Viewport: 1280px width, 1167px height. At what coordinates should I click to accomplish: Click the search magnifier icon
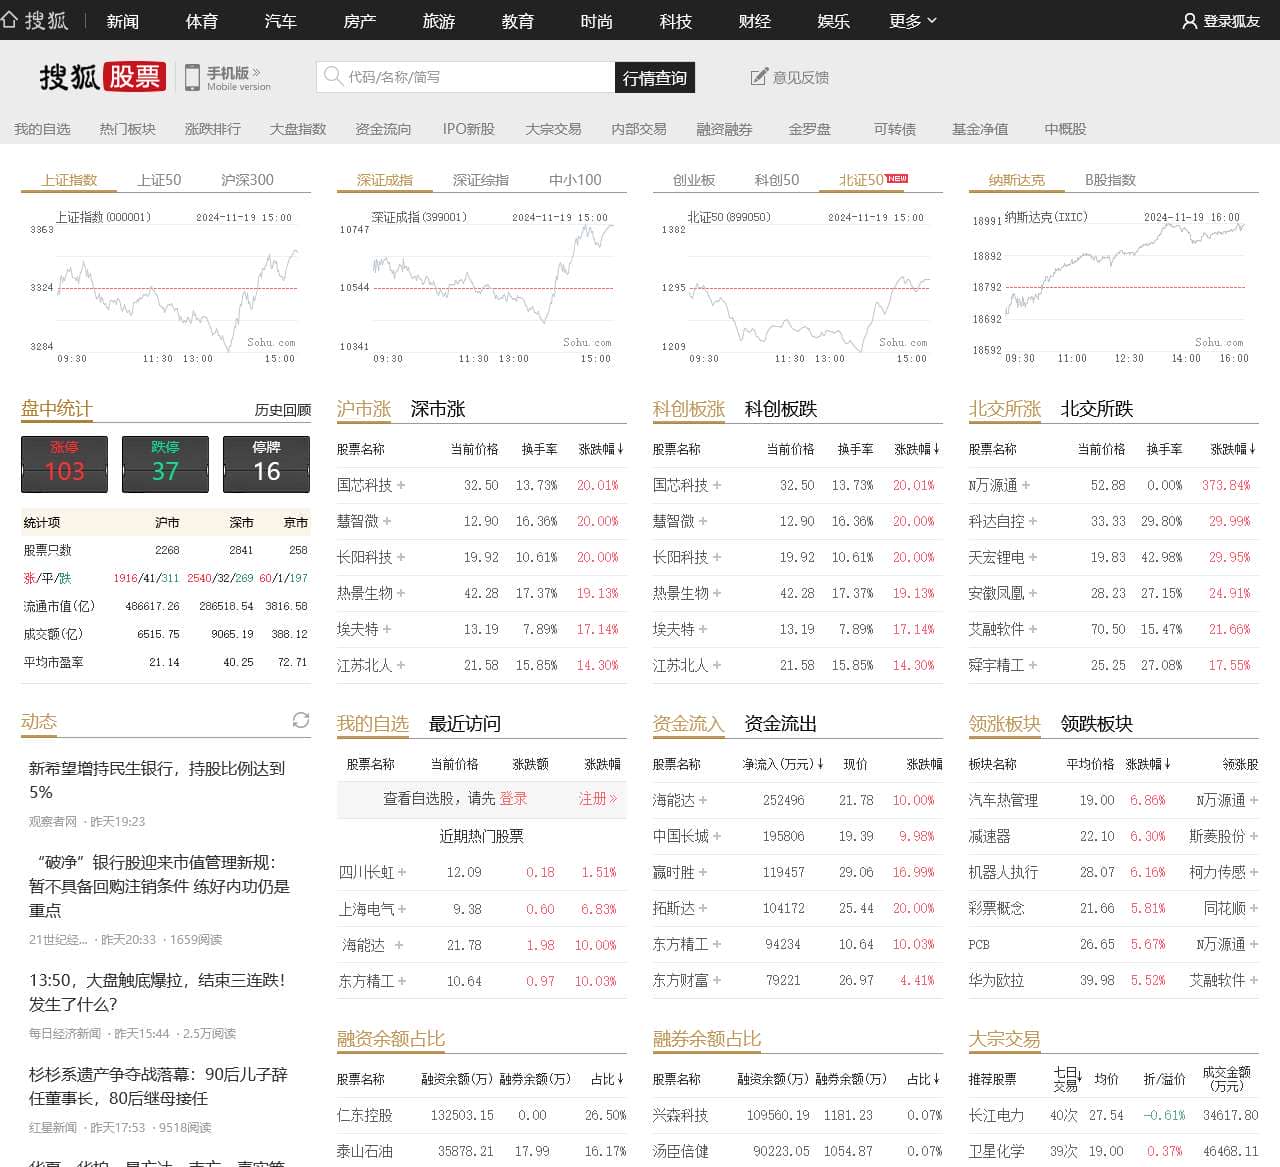[x=332, y=76]
